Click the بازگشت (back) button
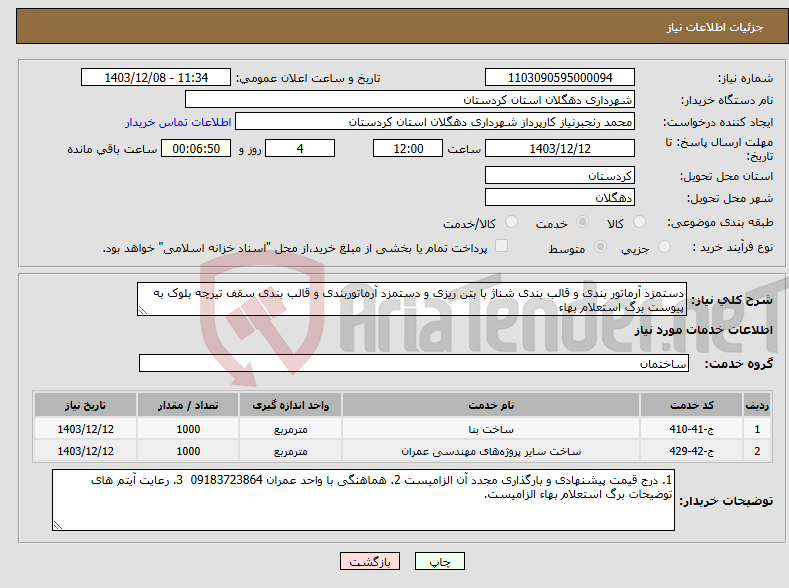Screen dimensions: 789x588 (370, 561)
